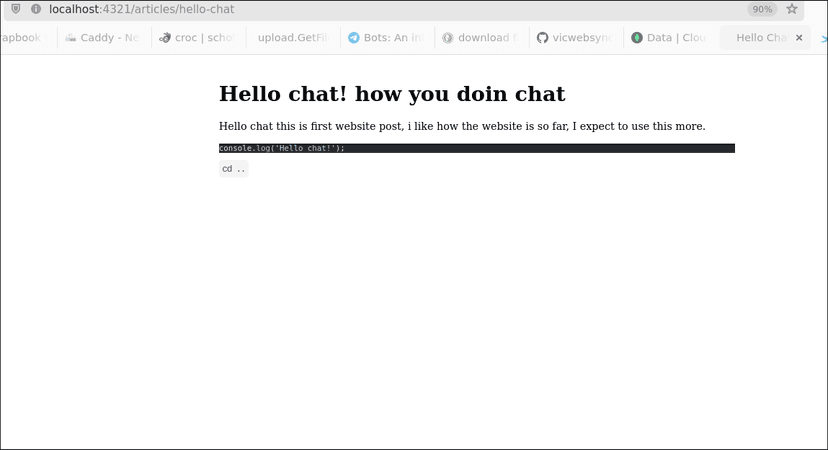Reset the 90% zoom level badge
The height and width of the screenshot is (450, 828).
point(762,9)
